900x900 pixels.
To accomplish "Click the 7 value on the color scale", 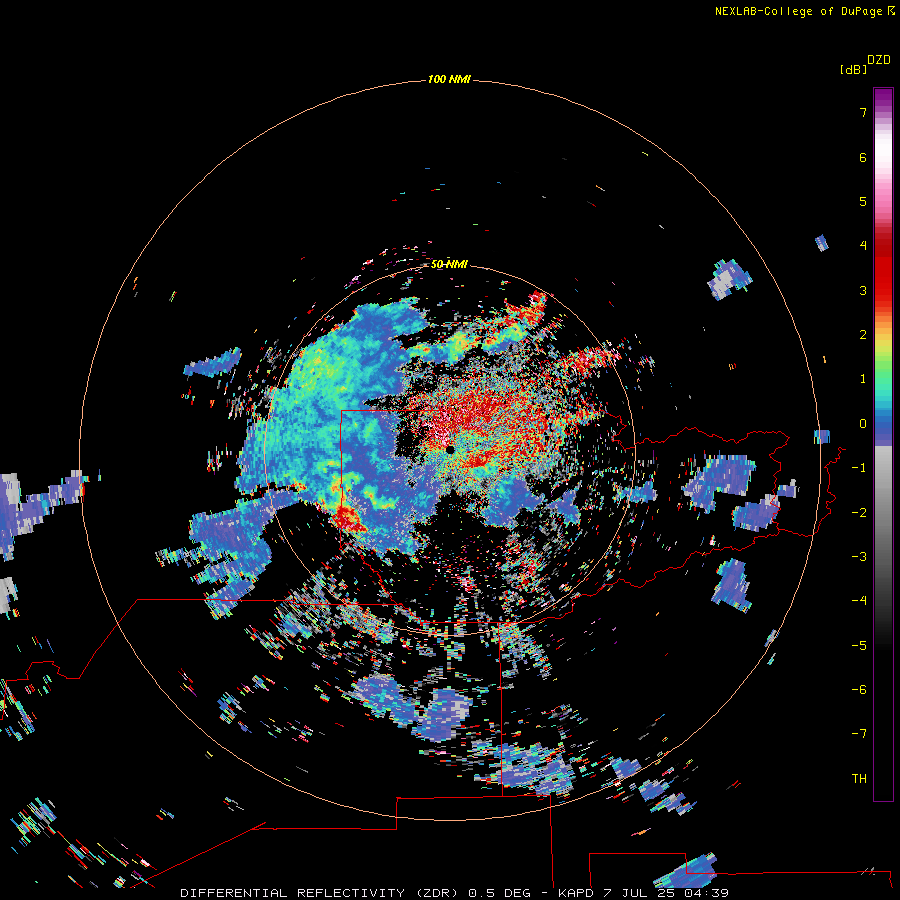I will [863, 112].
